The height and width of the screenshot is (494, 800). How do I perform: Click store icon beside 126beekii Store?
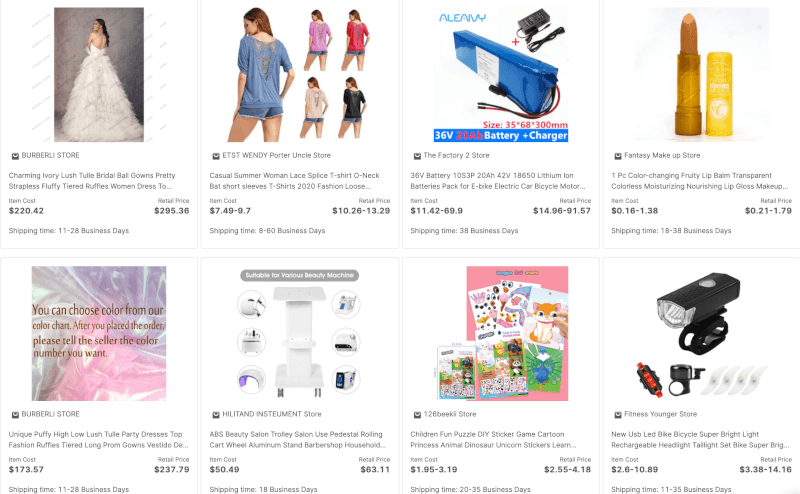(x=417, y=414)
